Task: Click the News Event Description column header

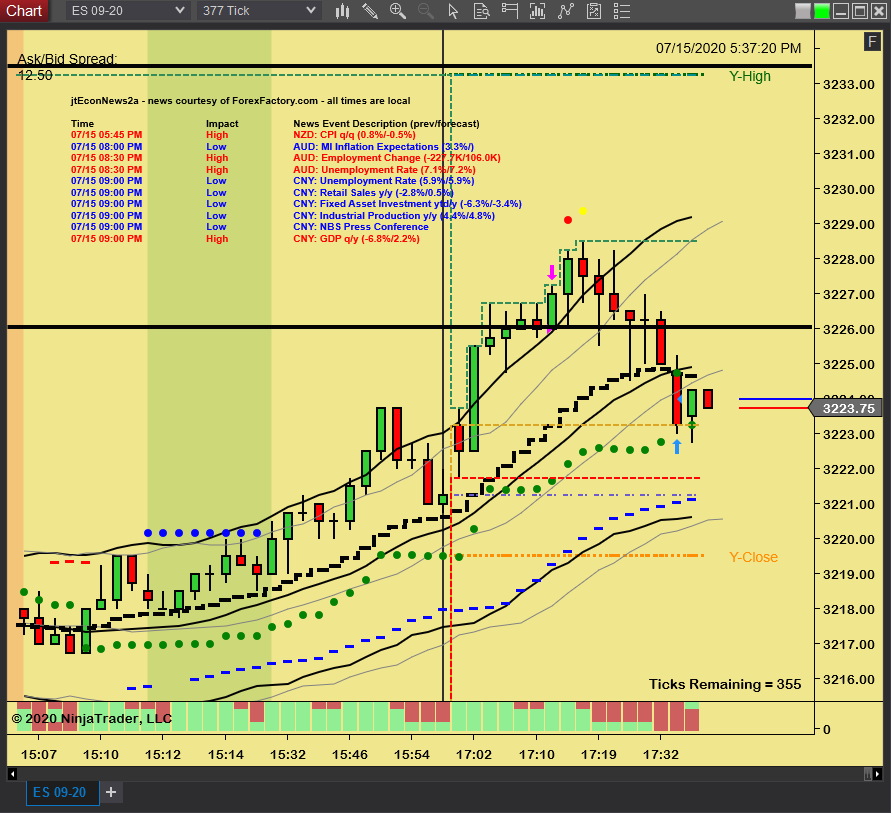Action: pyautogui.click(x=386, y=124)
